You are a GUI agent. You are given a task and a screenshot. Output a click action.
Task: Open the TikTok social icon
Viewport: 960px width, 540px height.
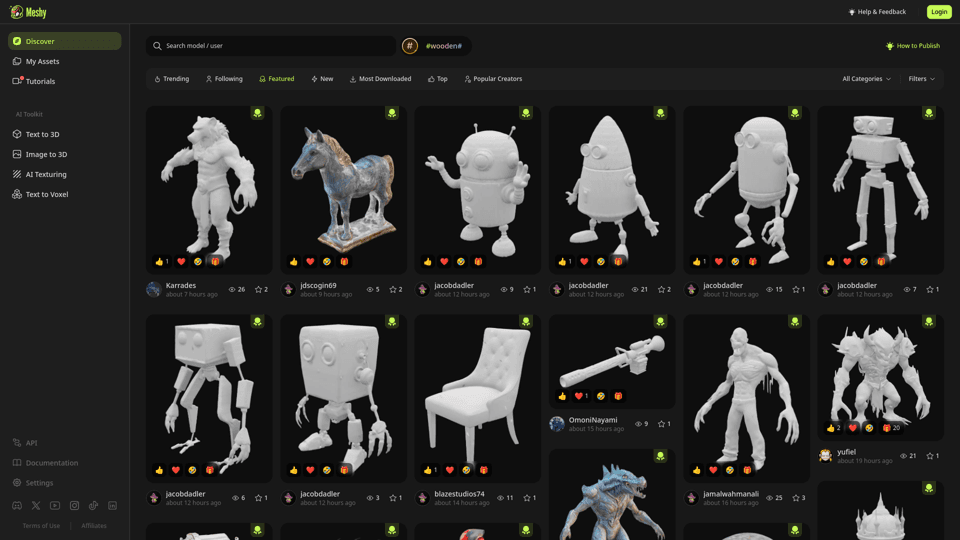(93, 506)
